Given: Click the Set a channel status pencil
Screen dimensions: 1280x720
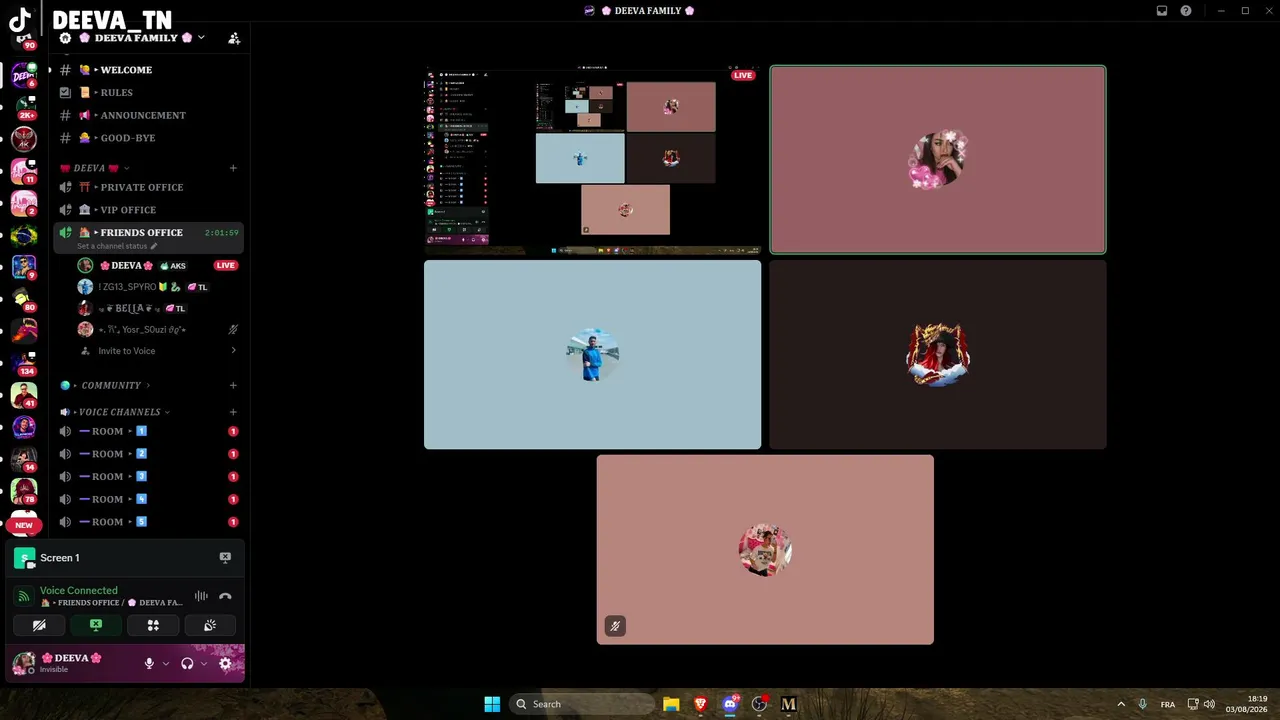Looking at the screenshot, I should (x=154, y=246).
